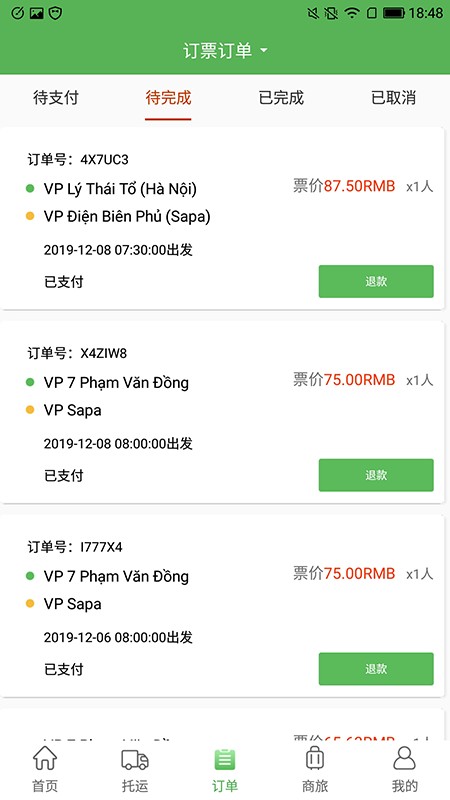The image size is (450, 800).
Task: Open the 商旅 luggage icon
Action: (315, 758)
